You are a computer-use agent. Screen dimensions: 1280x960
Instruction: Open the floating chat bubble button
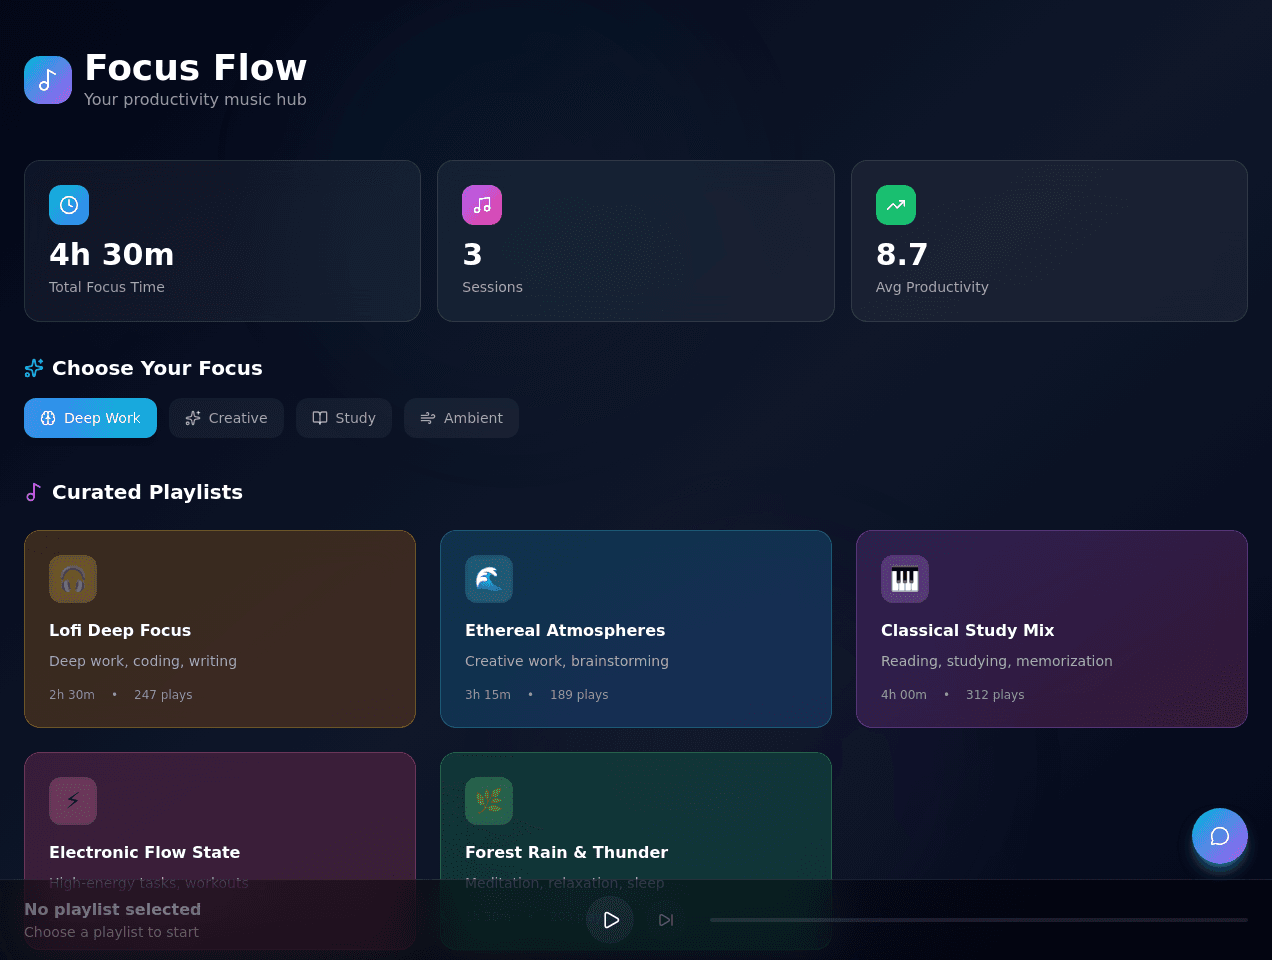(1220, 836)
